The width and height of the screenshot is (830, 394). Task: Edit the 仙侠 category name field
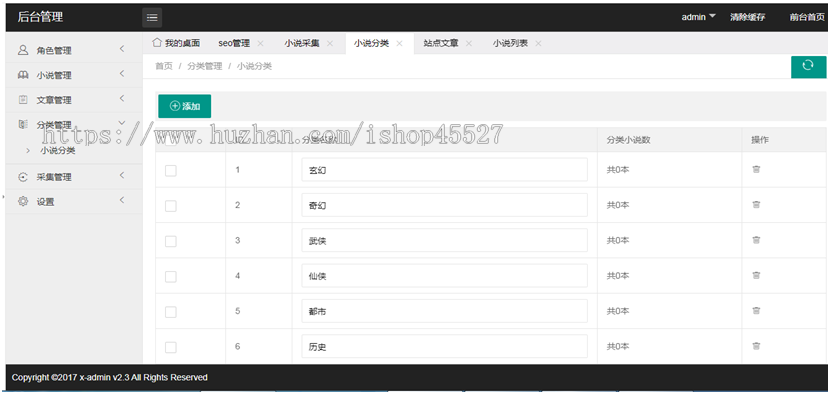[445, 276]
